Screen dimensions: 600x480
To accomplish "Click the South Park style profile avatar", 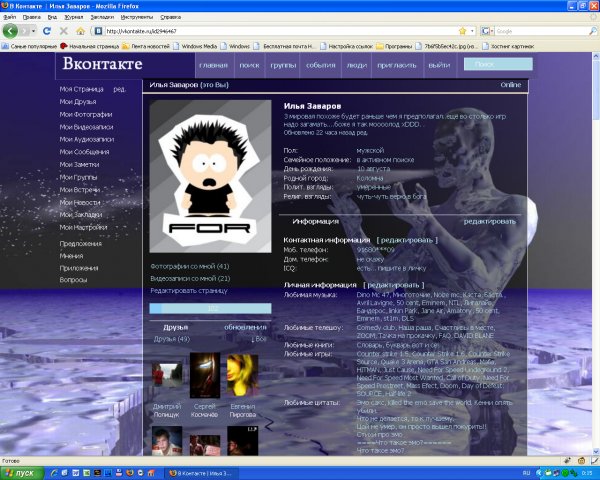I will [210, 176].
